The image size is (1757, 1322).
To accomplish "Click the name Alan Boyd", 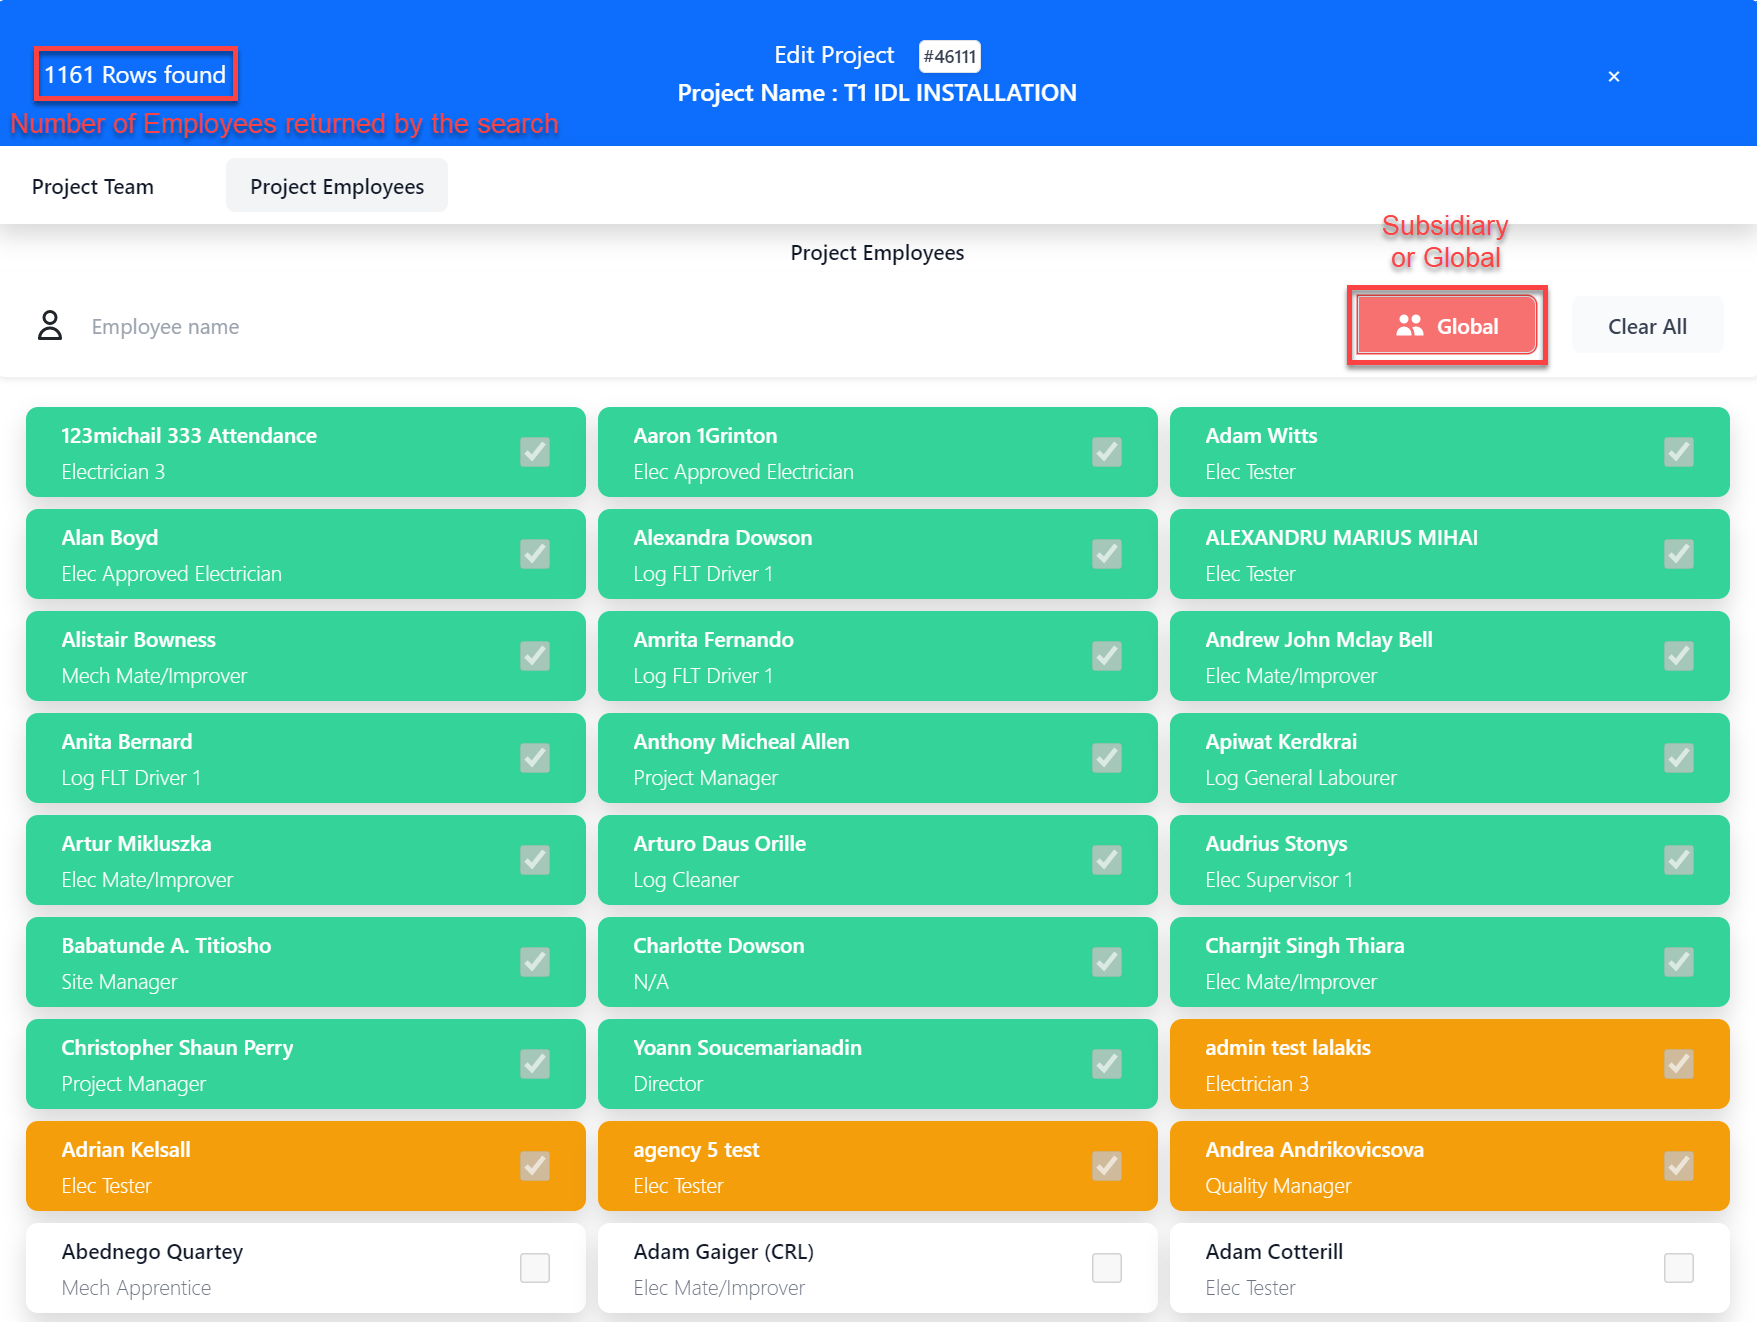I will click(x=110, y=538).
